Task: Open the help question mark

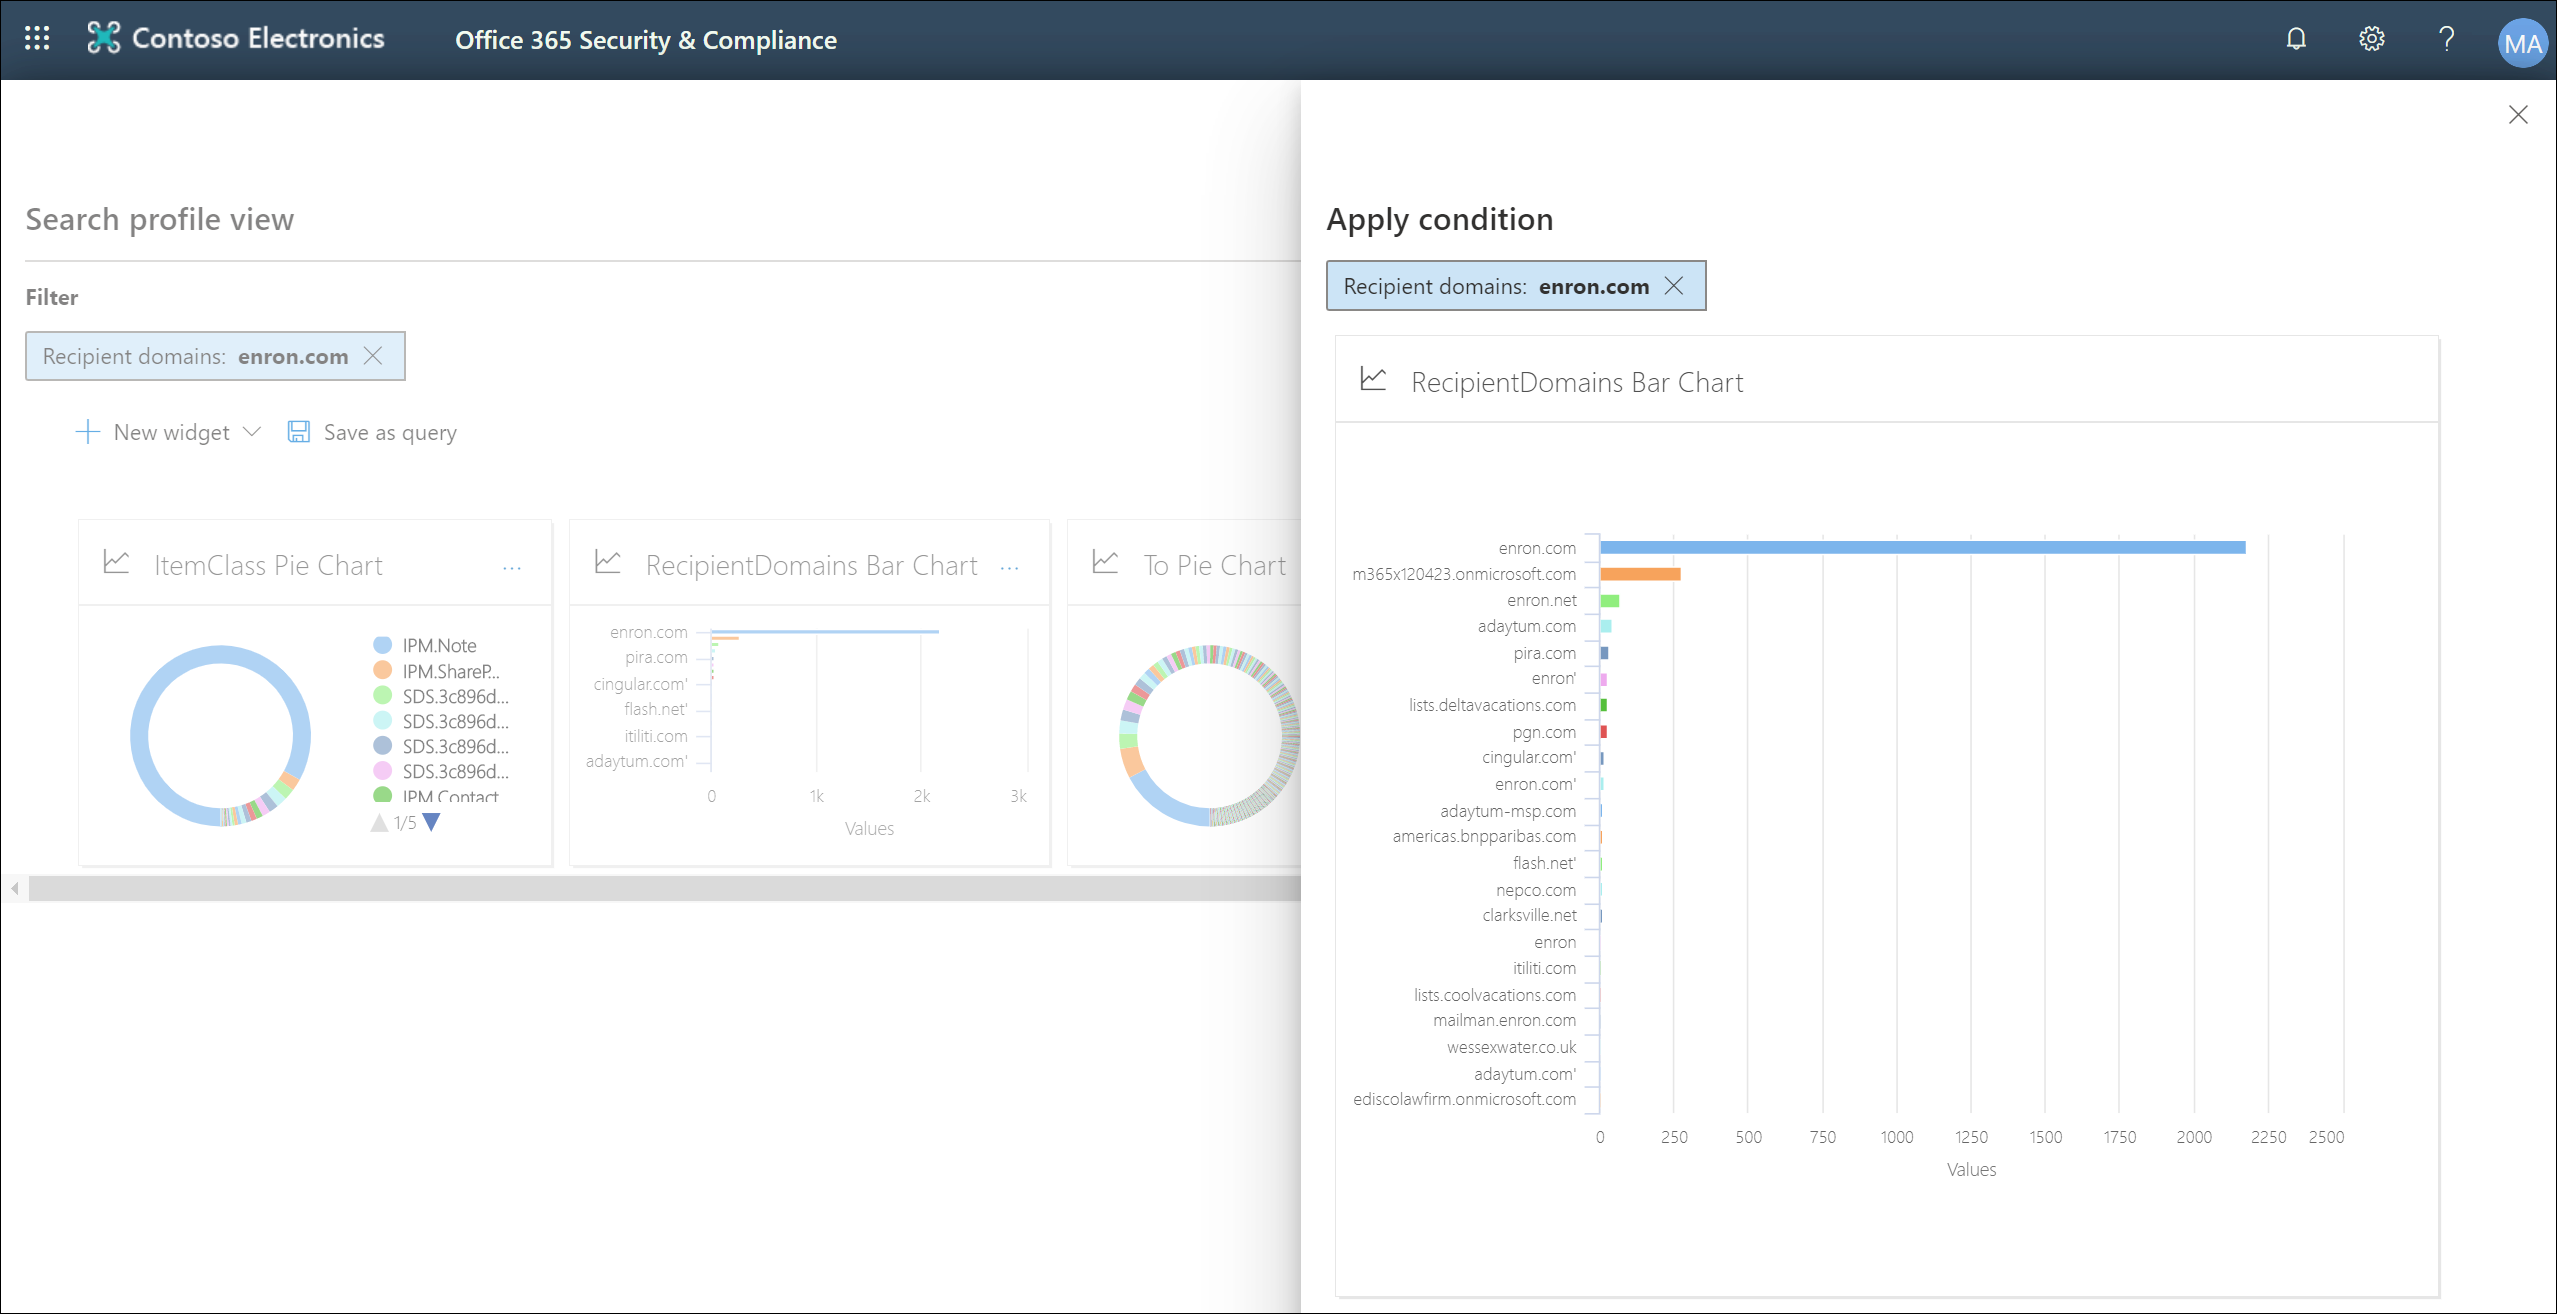Action: [x=2446, y=39]
